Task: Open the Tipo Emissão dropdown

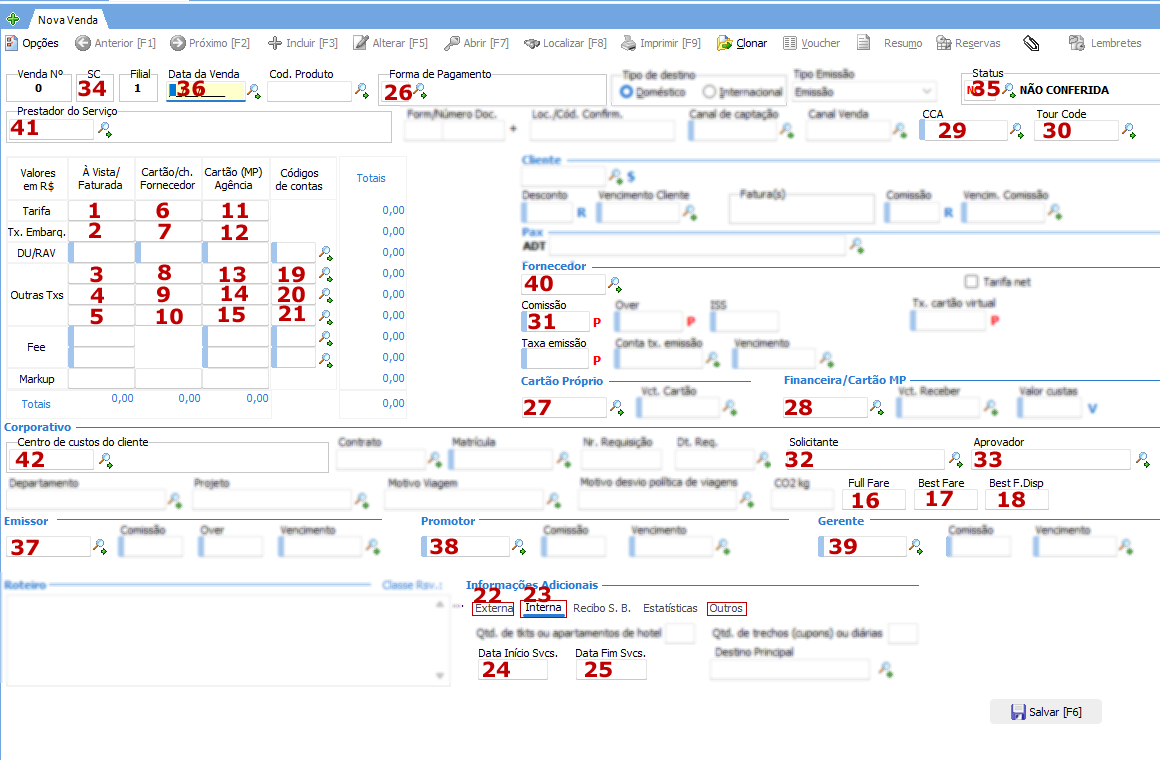Action: pyautogui.click(x=863, y=92)
